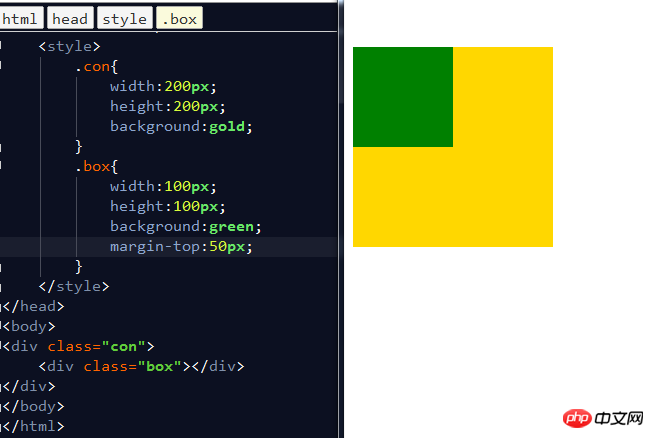The image size is (654, 438).
Task: Click the .box selector line
Action: click(96, 166)
